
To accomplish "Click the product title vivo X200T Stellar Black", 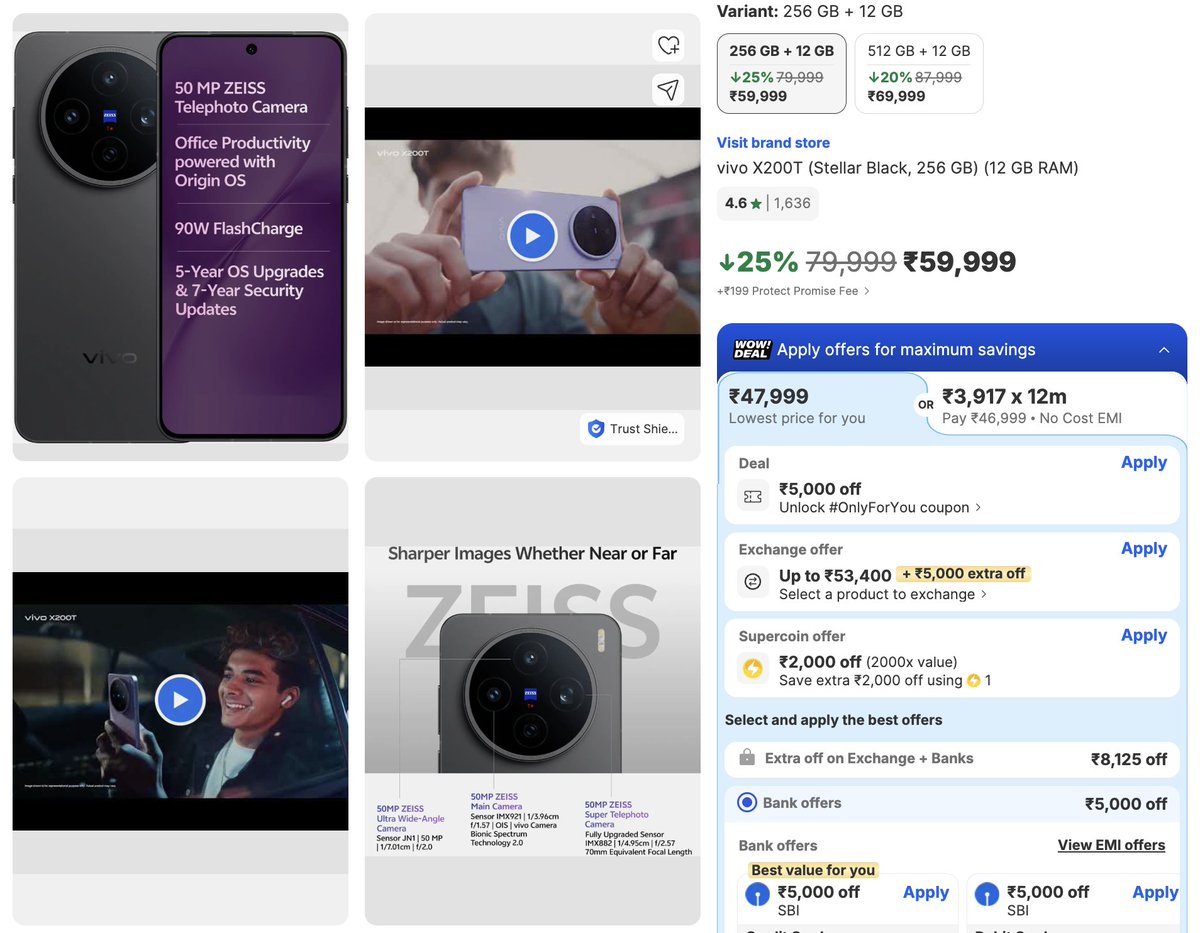I will click(898, 168).
